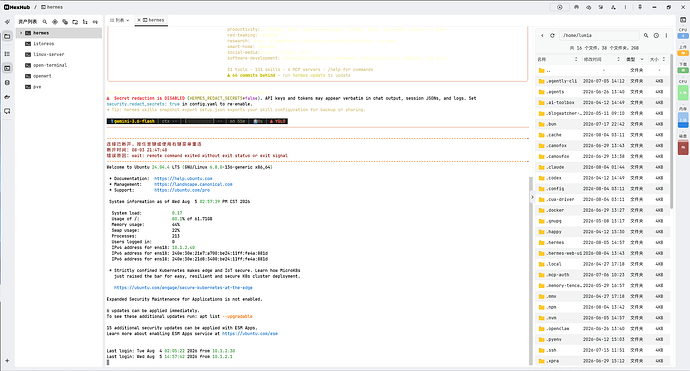Open the help.ubuntu.com documentation link
Image resolution: width=690 pixels, height=371 pixels.
[183, 179]
